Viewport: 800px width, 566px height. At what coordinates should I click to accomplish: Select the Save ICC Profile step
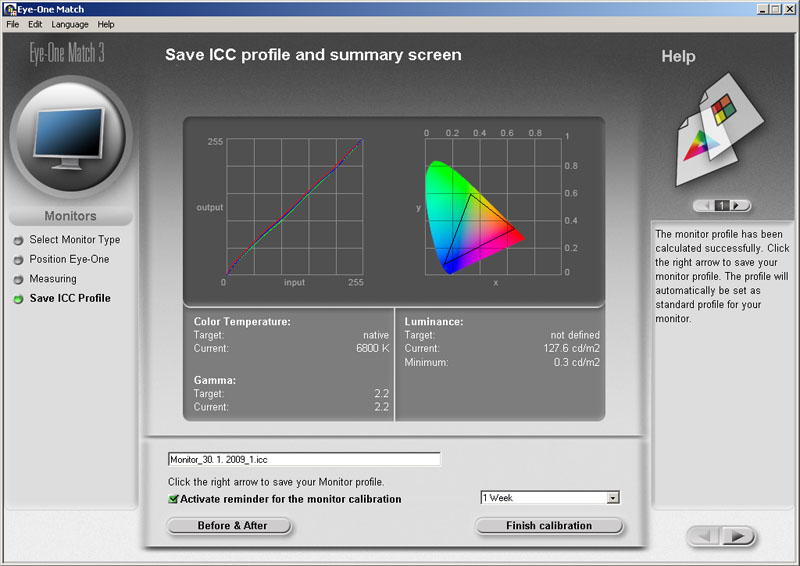tap(70, 298)
